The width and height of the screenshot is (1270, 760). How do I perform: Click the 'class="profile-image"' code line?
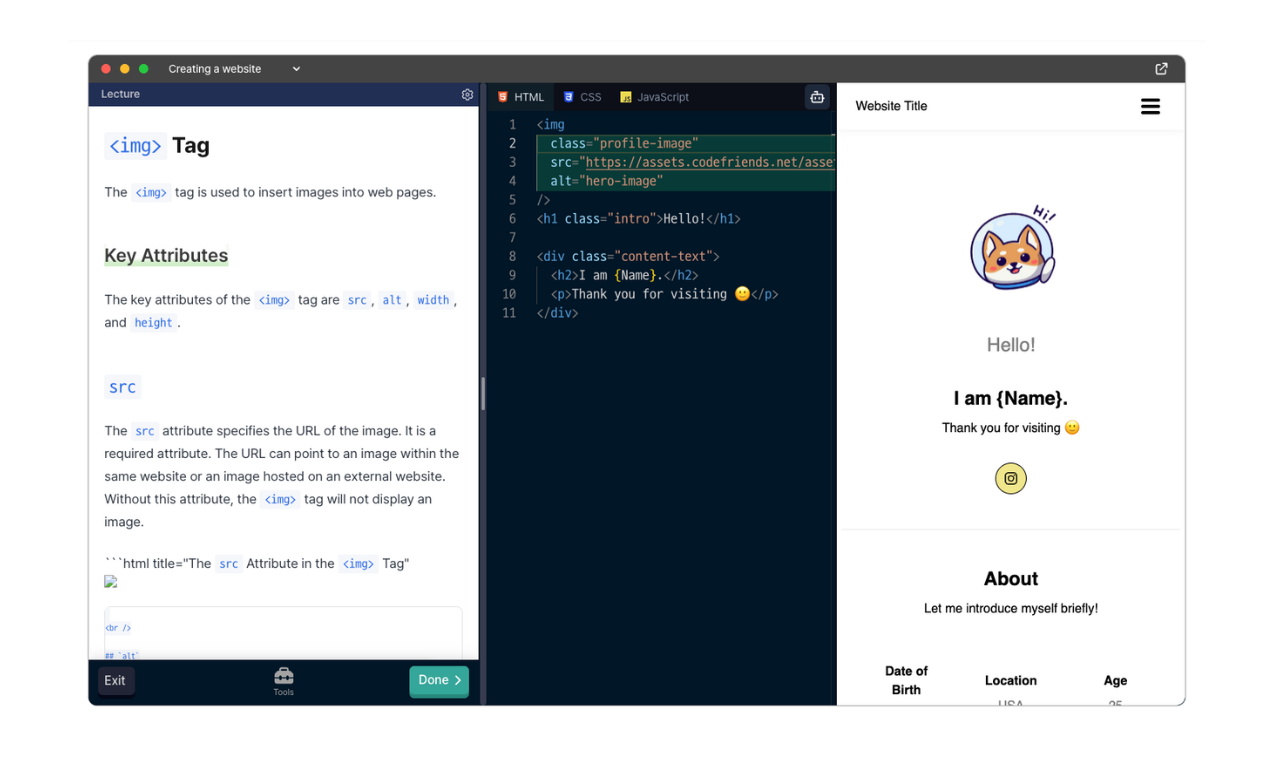click(624, 143)
